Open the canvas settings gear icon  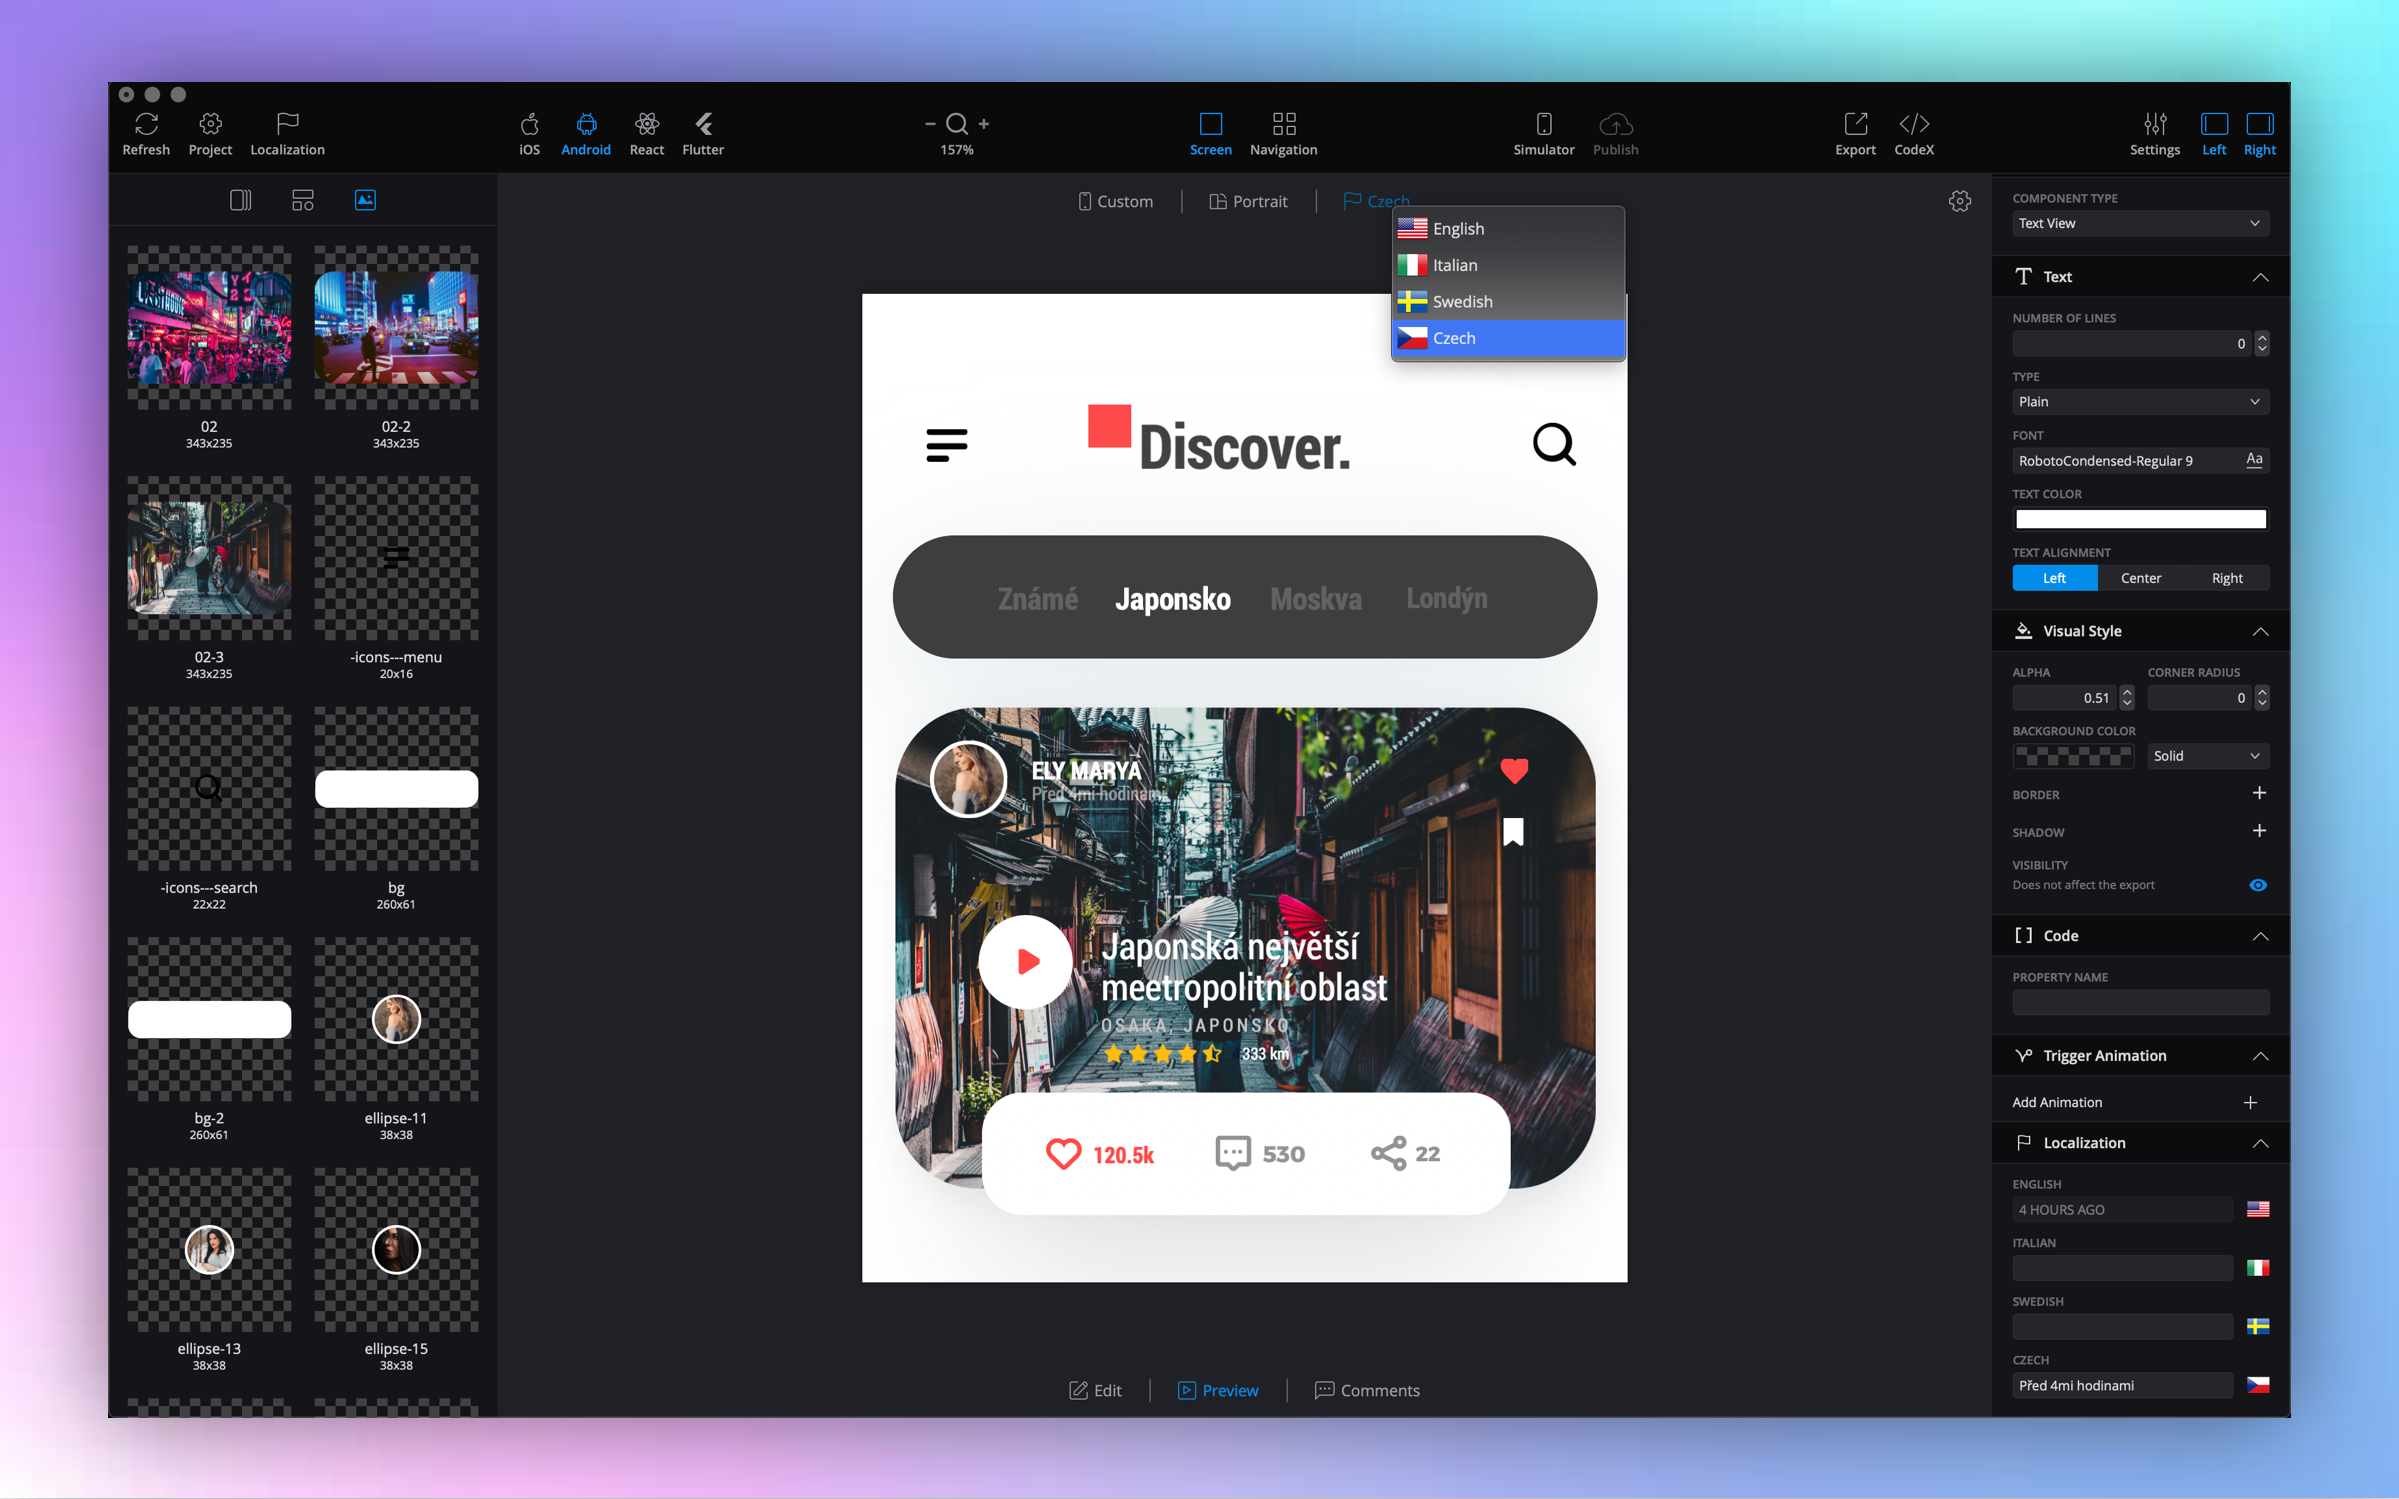click(x=1959, y=201)
